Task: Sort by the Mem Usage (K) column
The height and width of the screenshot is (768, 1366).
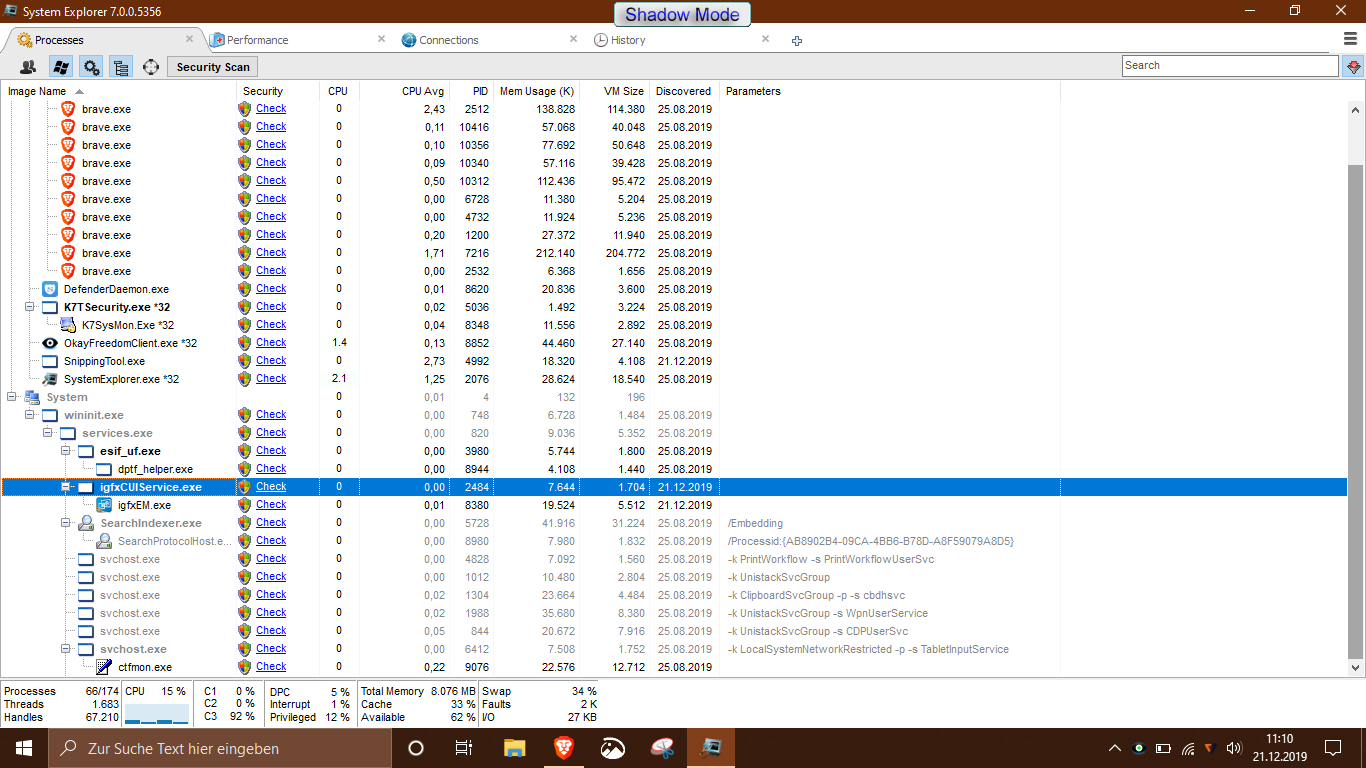Action: click(x=537, y=91)
